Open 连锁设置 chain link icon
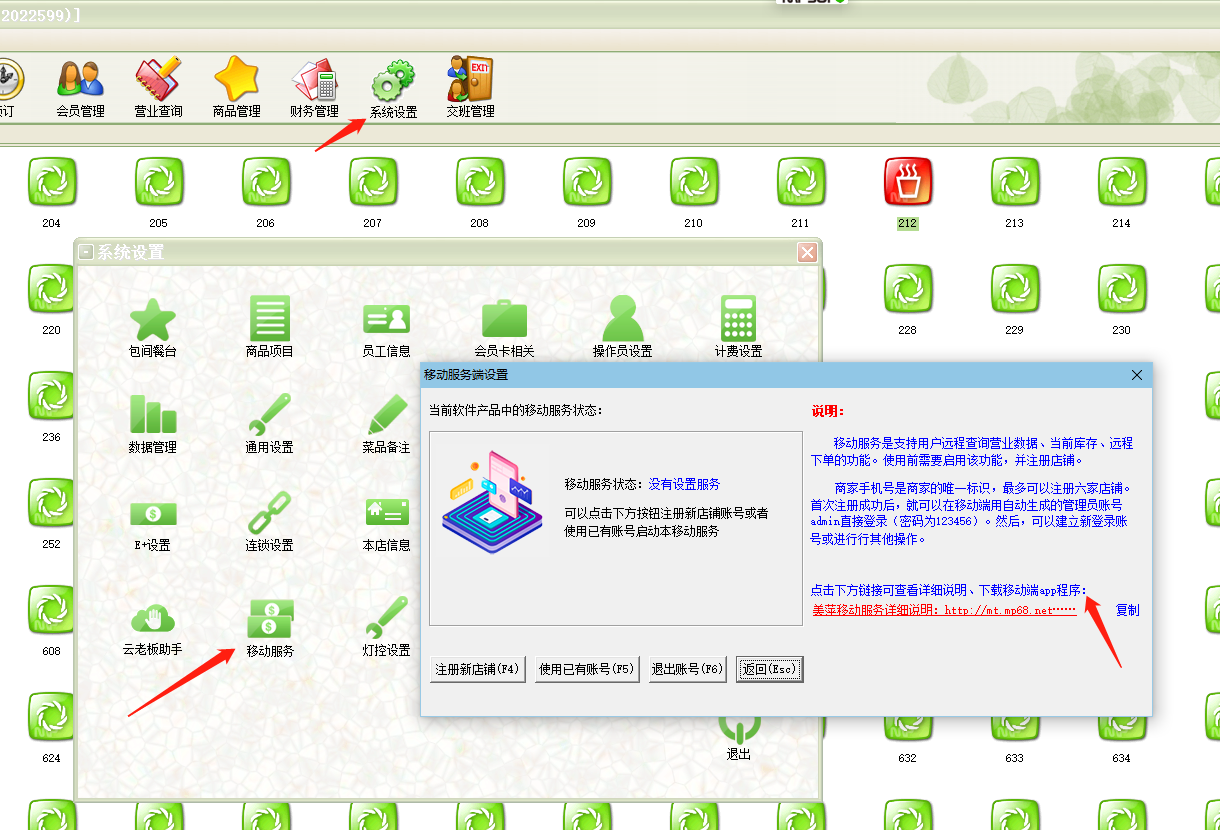 tap(269, 513)
